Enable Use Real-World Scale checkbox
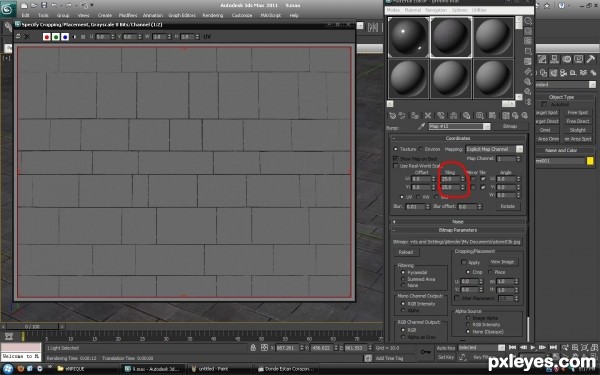 click(x=395, y=166)
